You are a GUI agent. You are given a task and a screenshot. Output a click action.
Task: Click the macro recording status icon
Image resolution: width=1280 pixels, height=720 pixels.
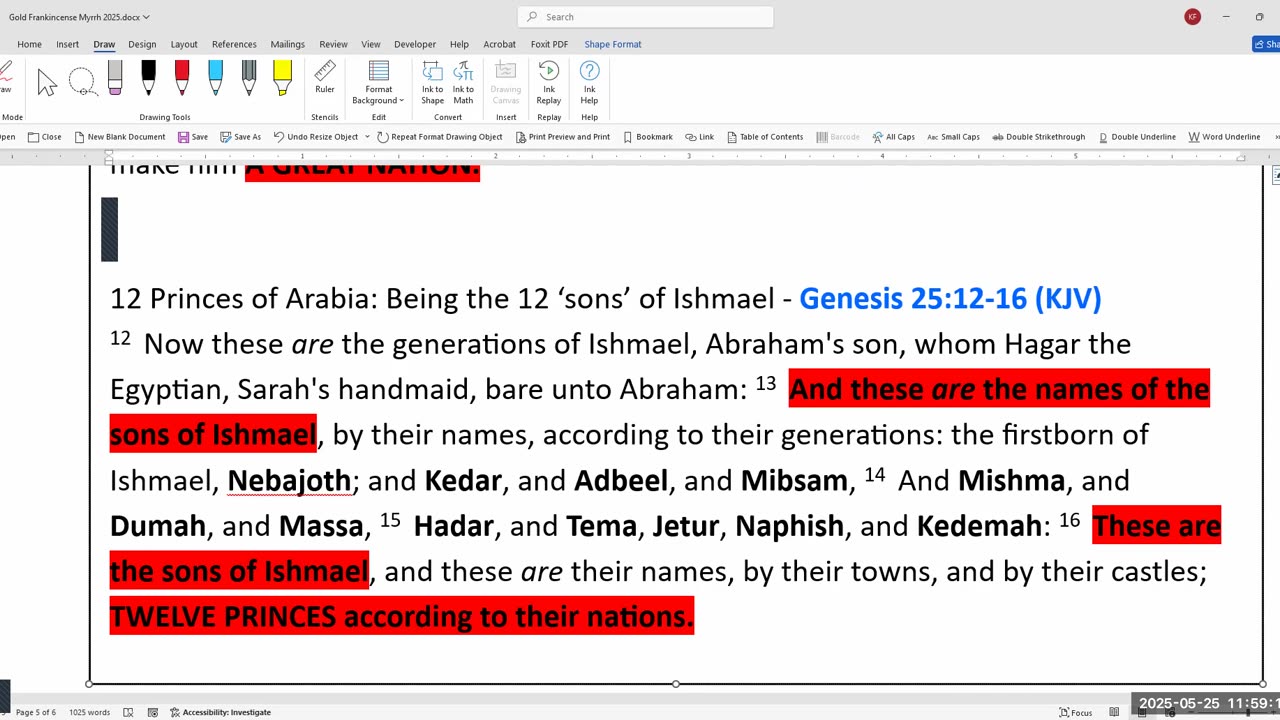[152, 712]
